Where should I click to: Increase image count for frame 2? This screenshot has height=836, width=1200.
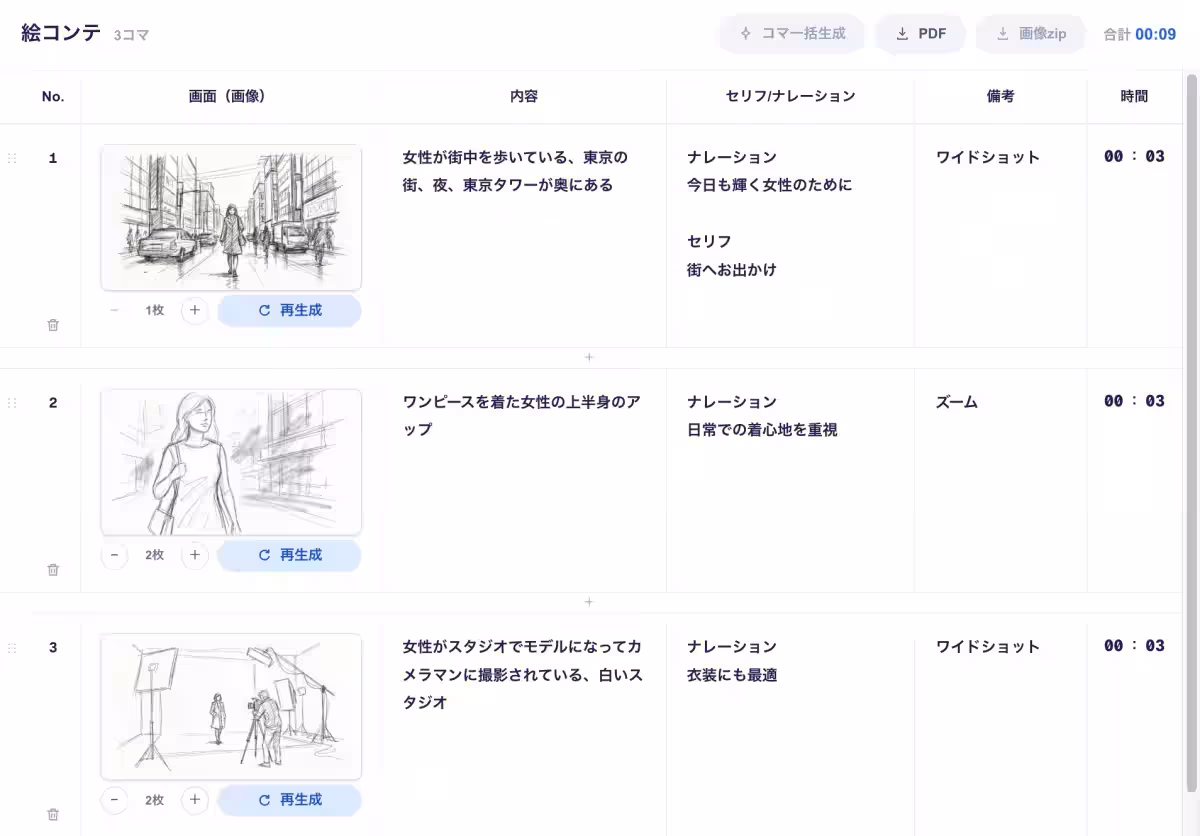coord(195,555)
